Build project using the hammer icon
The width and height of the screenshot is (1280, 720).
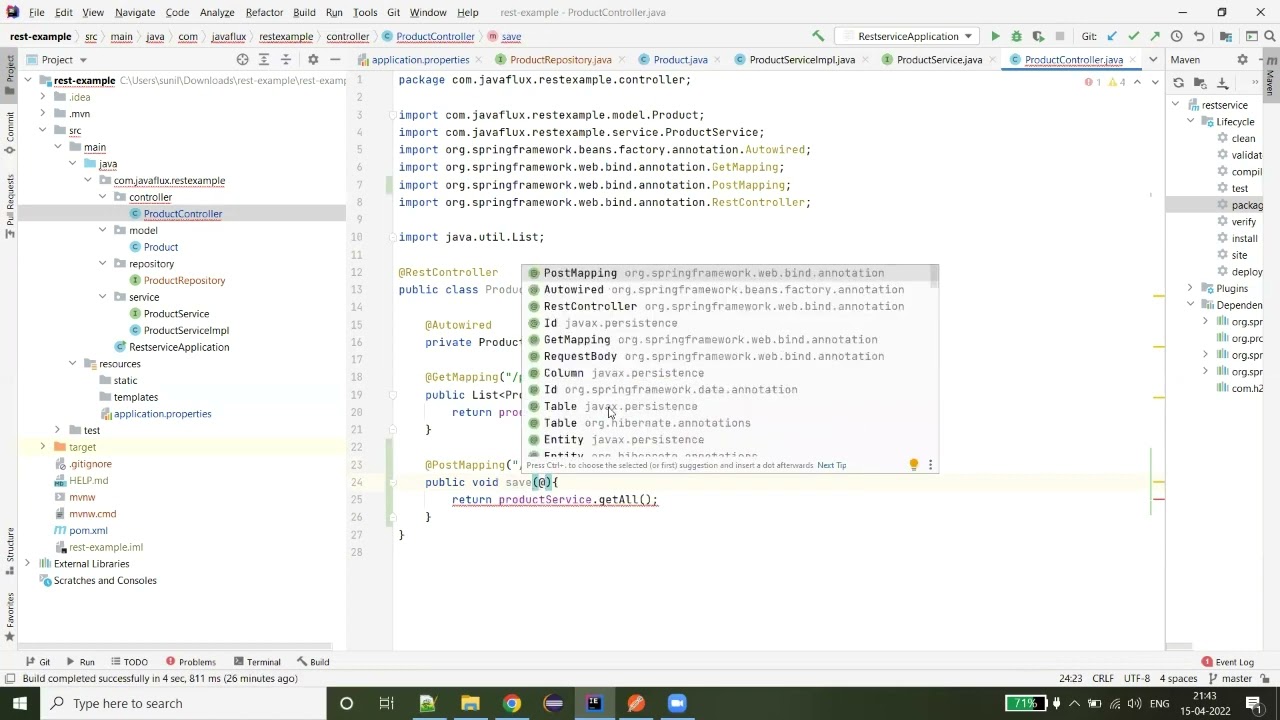point(818,37)
